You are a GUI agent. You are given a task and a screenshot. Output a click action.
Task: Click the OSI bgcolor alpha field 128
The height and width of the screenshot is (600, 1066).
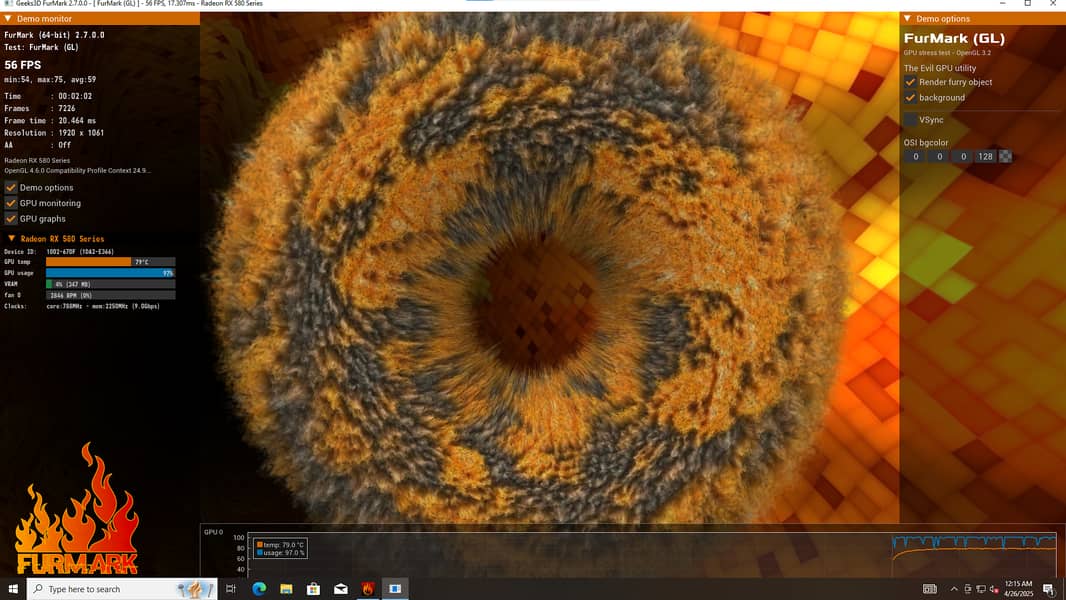[985, 156]
